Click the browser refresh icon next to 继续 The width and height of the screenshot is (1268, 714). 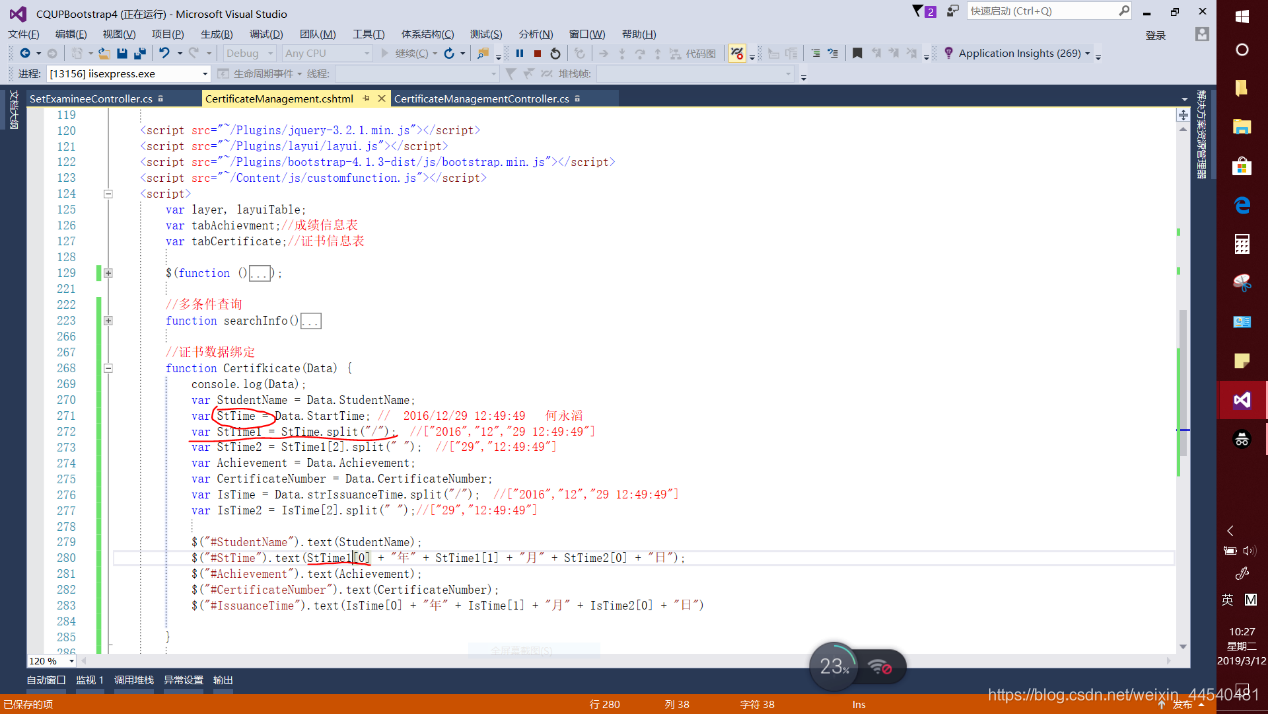pyautogui.click(x=449, y=53)
